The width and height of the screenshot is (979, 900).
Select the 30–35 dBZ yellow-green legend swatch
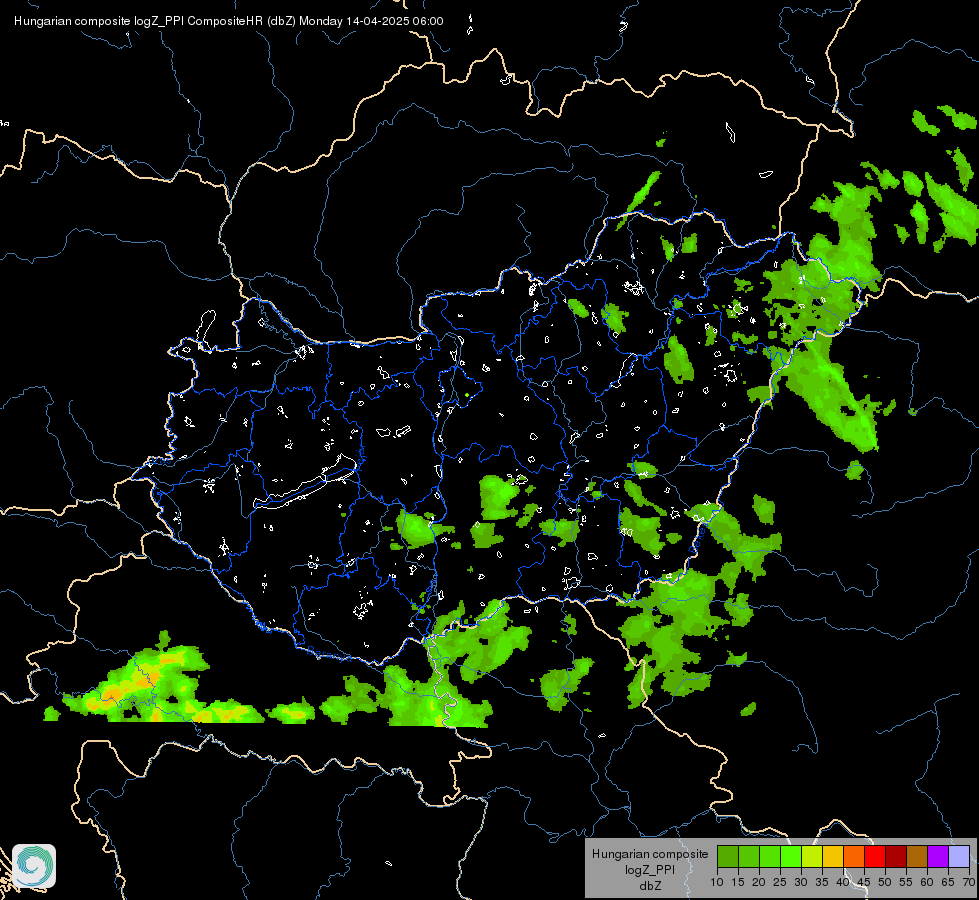click(812, 856)
